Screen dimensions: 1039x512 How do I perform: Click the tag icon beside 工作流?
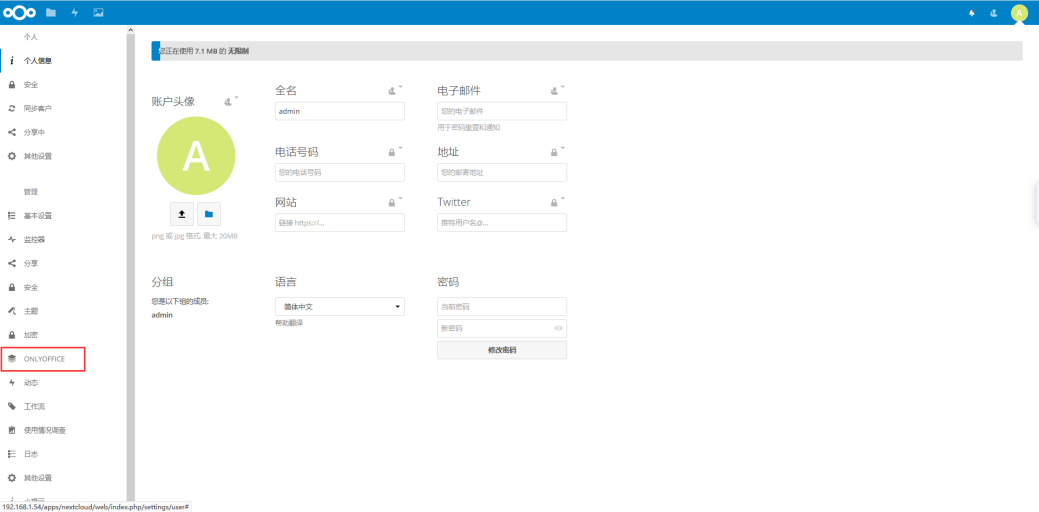point(11,407)
